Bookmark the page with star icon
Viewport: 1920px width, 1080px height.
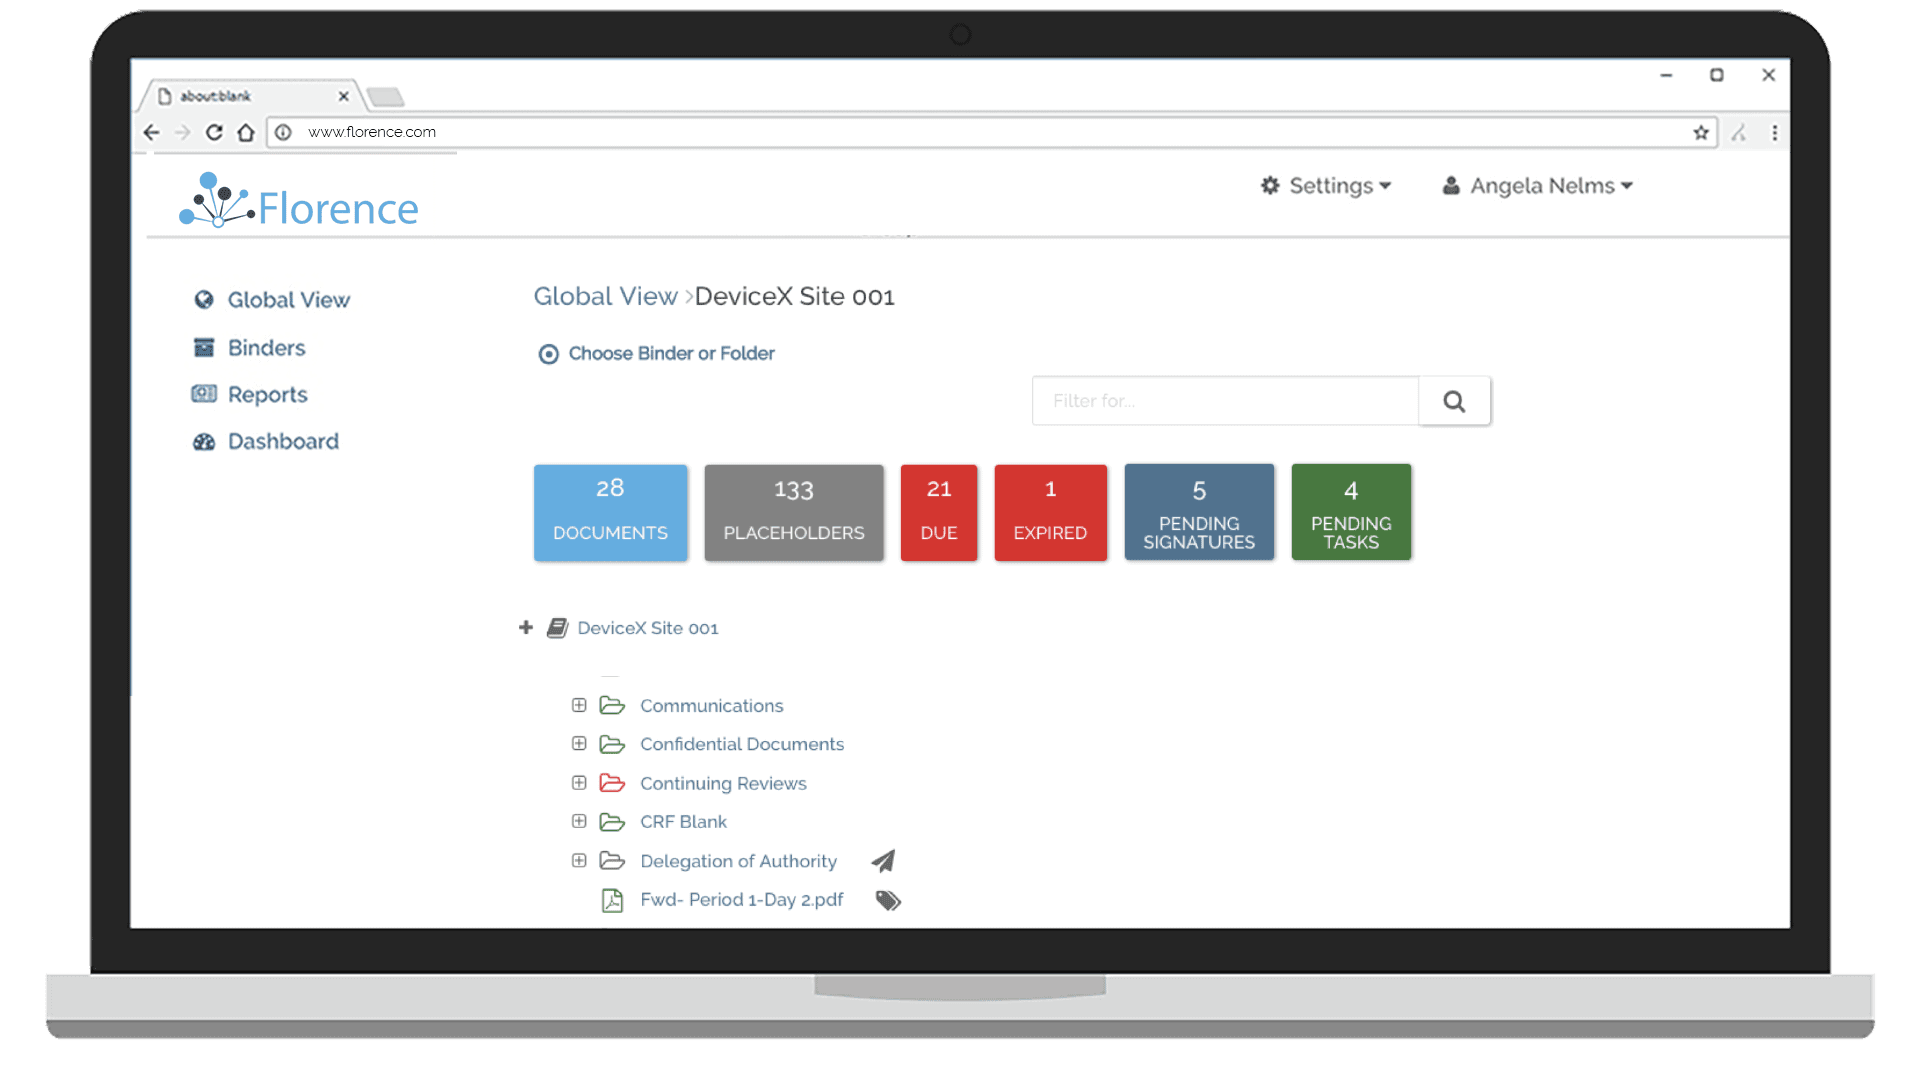tap(1700, 132)
